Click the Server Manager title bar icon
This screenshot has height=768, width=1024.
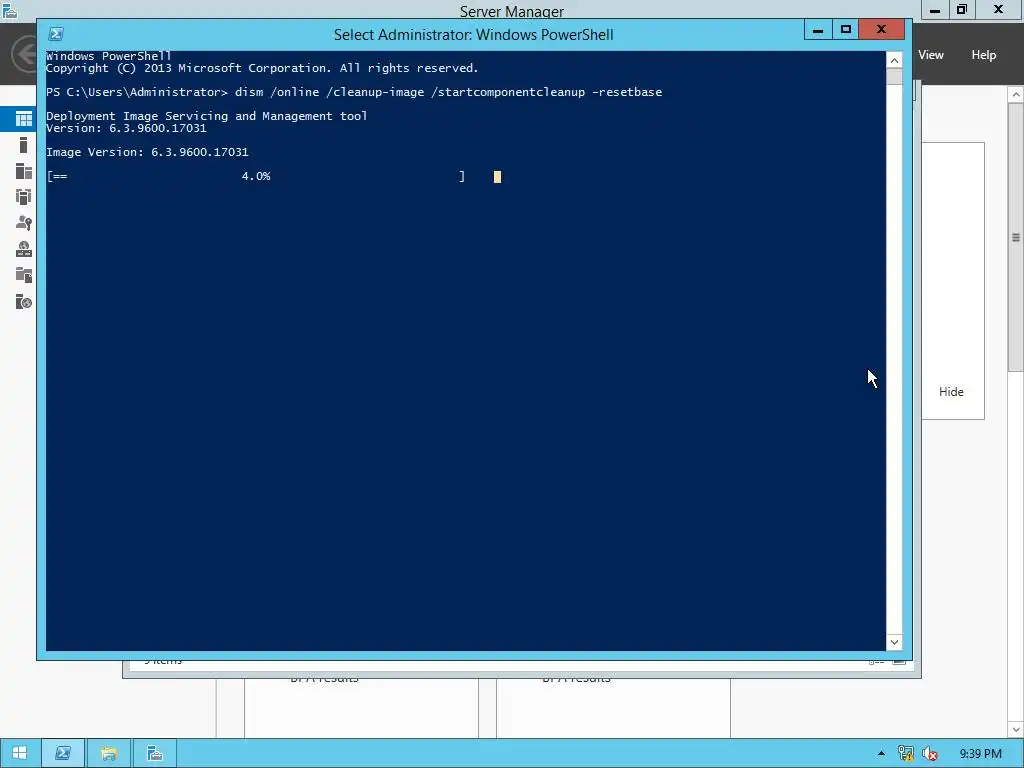pyautogui.click(x=10, y=10)
